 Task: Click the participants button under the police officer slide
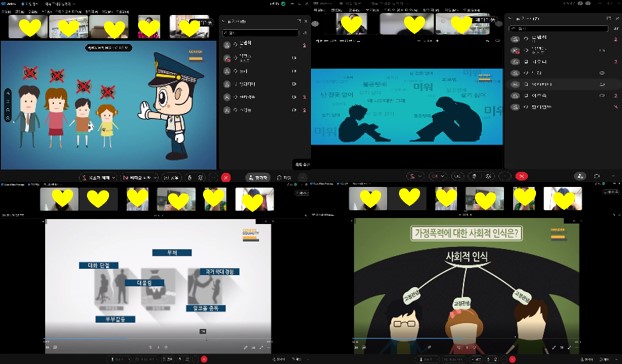257,178
